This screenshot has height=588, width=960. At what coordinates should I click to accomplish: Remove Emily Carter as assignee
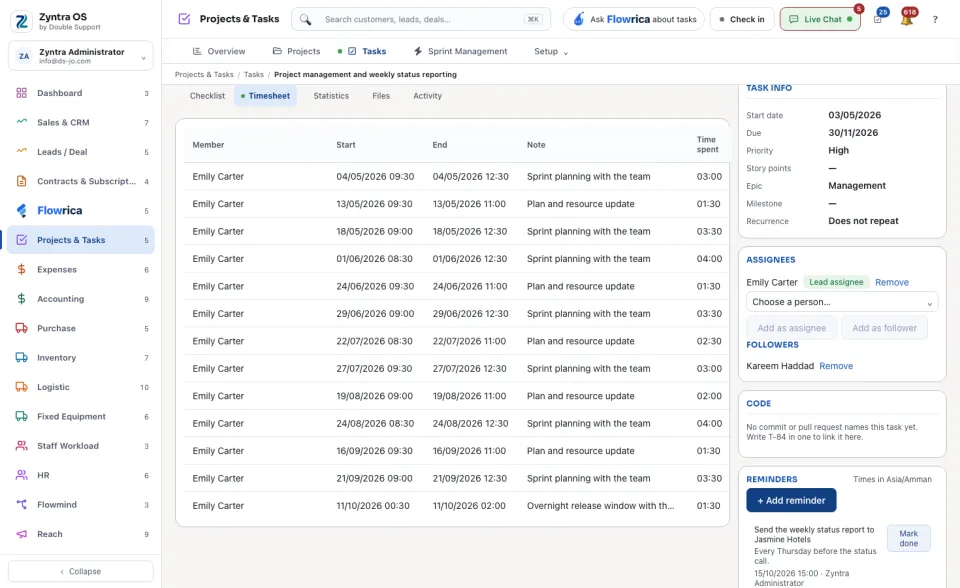pyautogui.click(x=892, y=282)
